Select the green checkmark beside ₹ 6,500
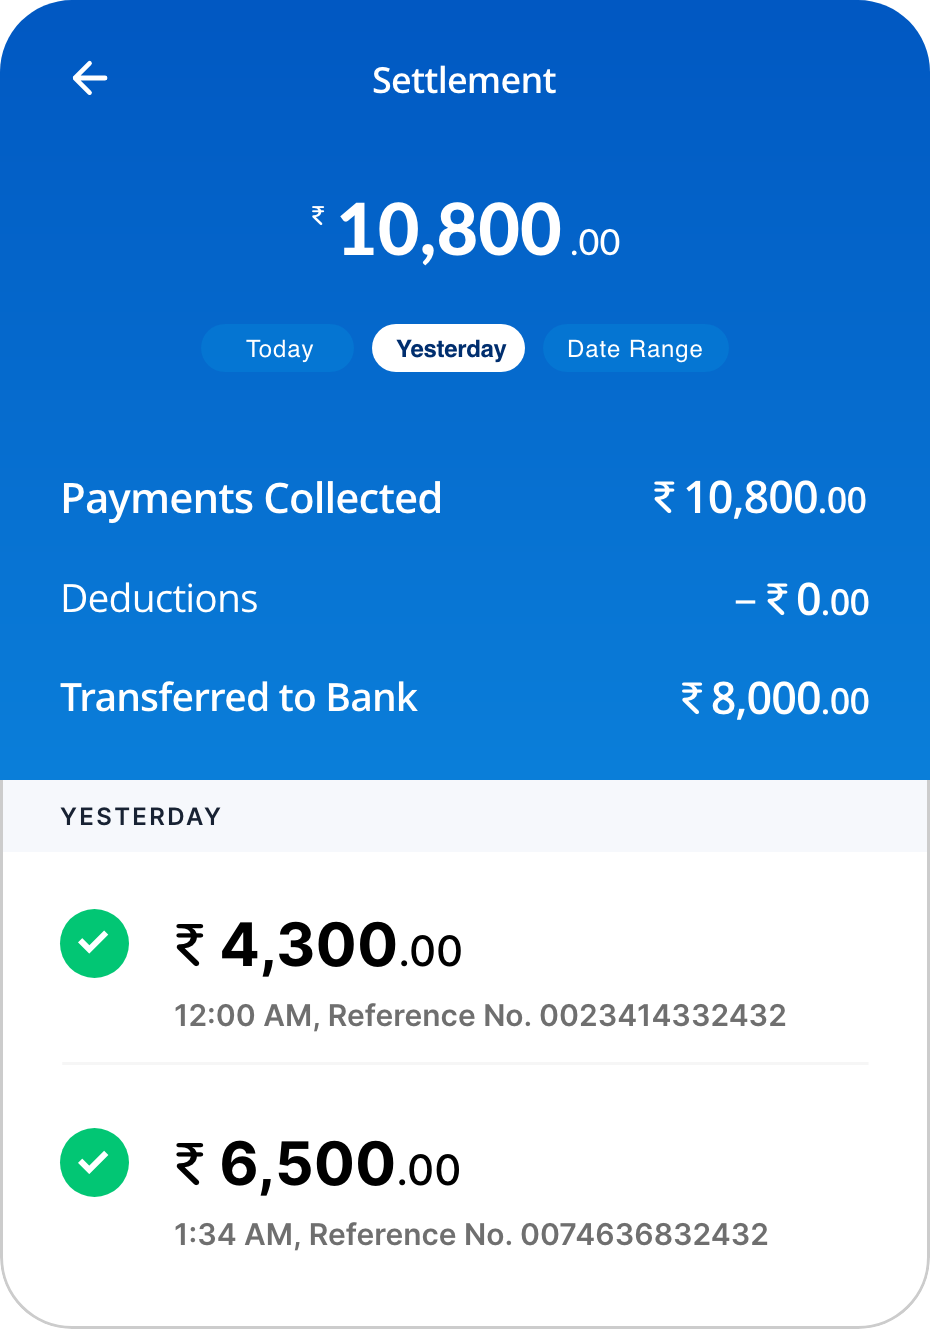The width and height of the screenshot is (930, 1329). tap(94, 1163)
